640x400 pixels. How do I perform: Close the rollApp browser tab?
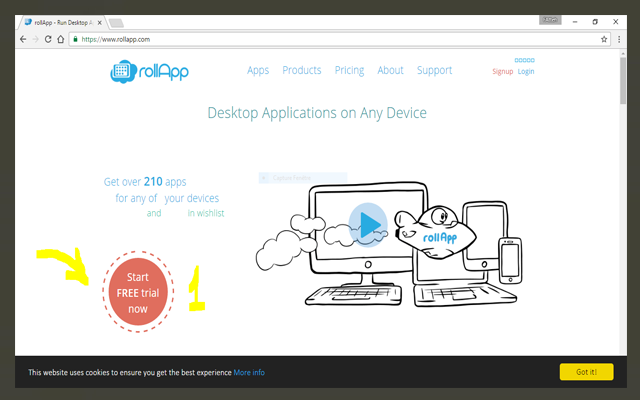coord(99,21)
